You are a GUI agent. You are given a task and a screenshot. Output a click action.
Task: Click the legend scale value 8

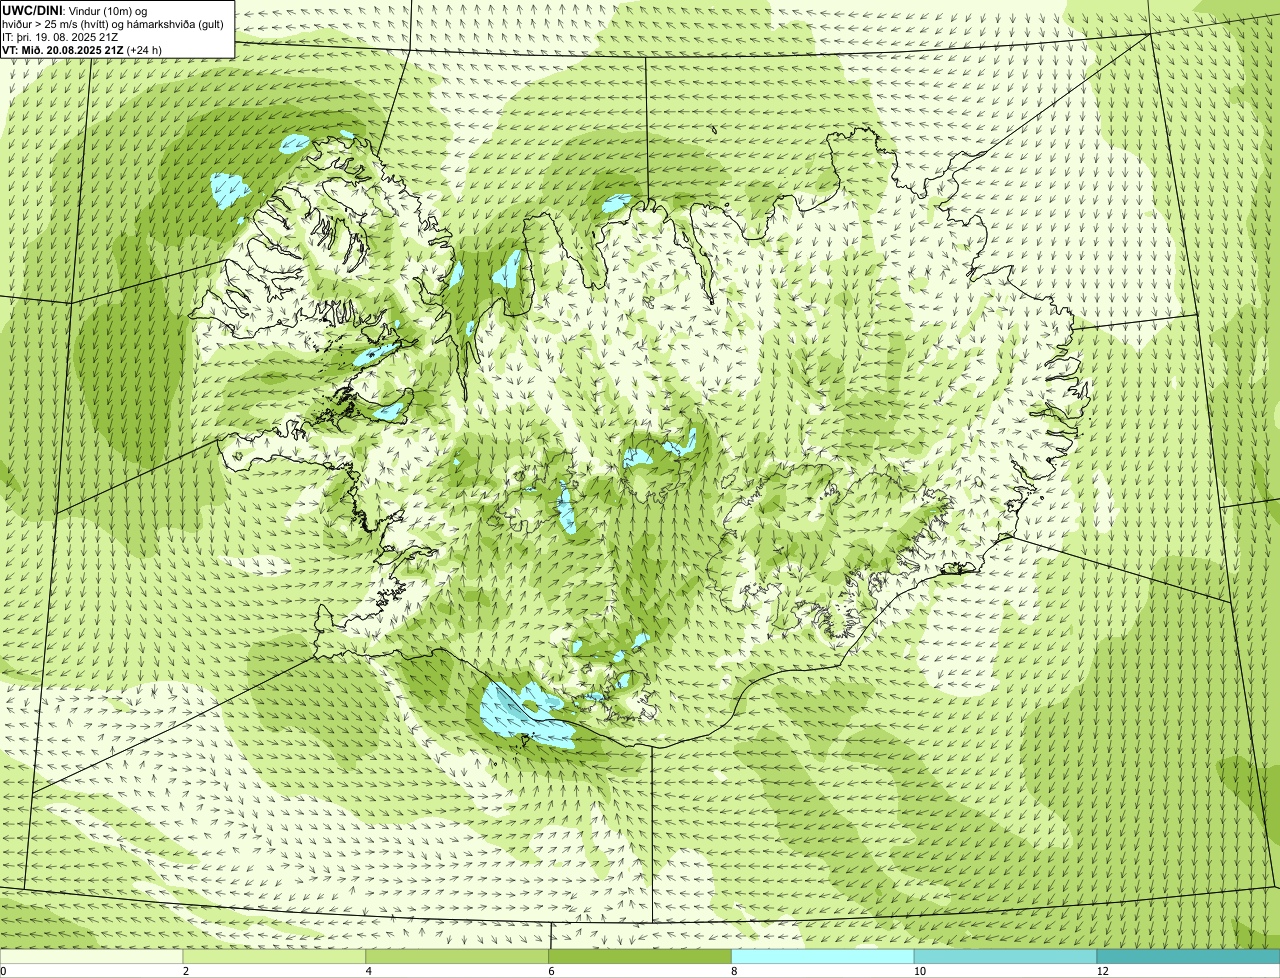tap(735, 971)
